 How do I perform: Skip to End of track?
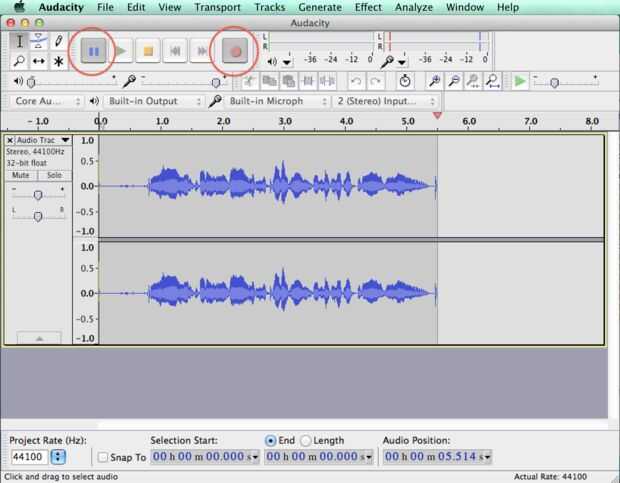[202, 51]
